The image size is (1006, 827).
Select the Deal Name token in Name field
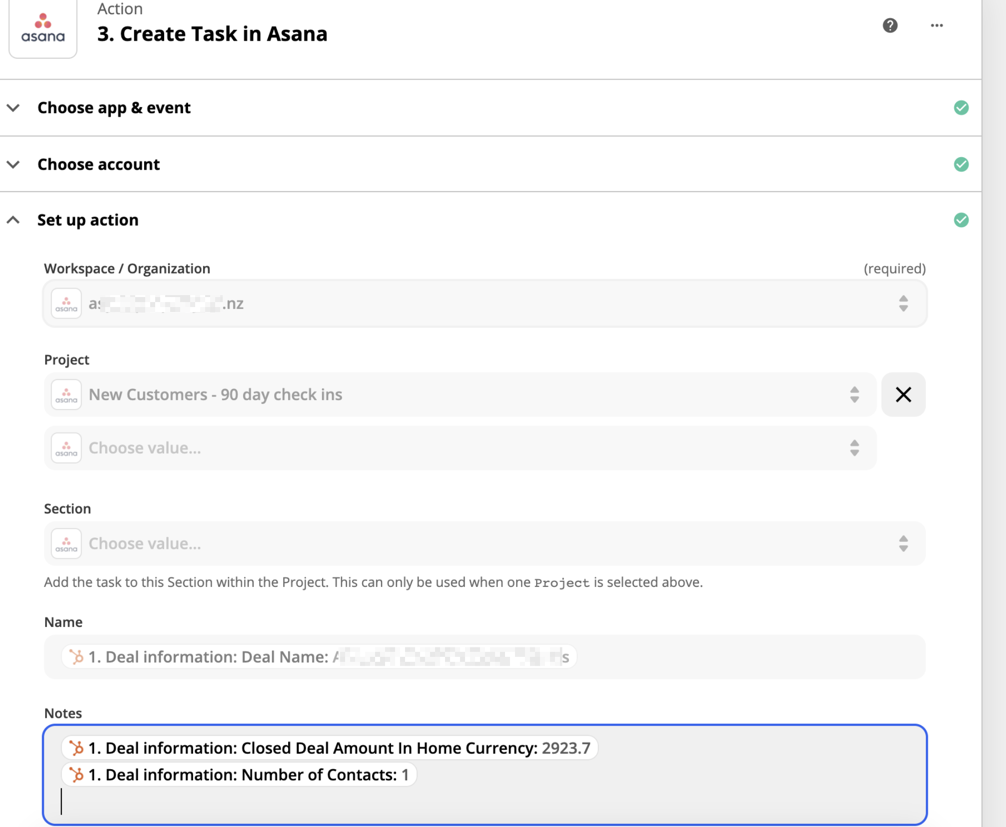(319, 657)
